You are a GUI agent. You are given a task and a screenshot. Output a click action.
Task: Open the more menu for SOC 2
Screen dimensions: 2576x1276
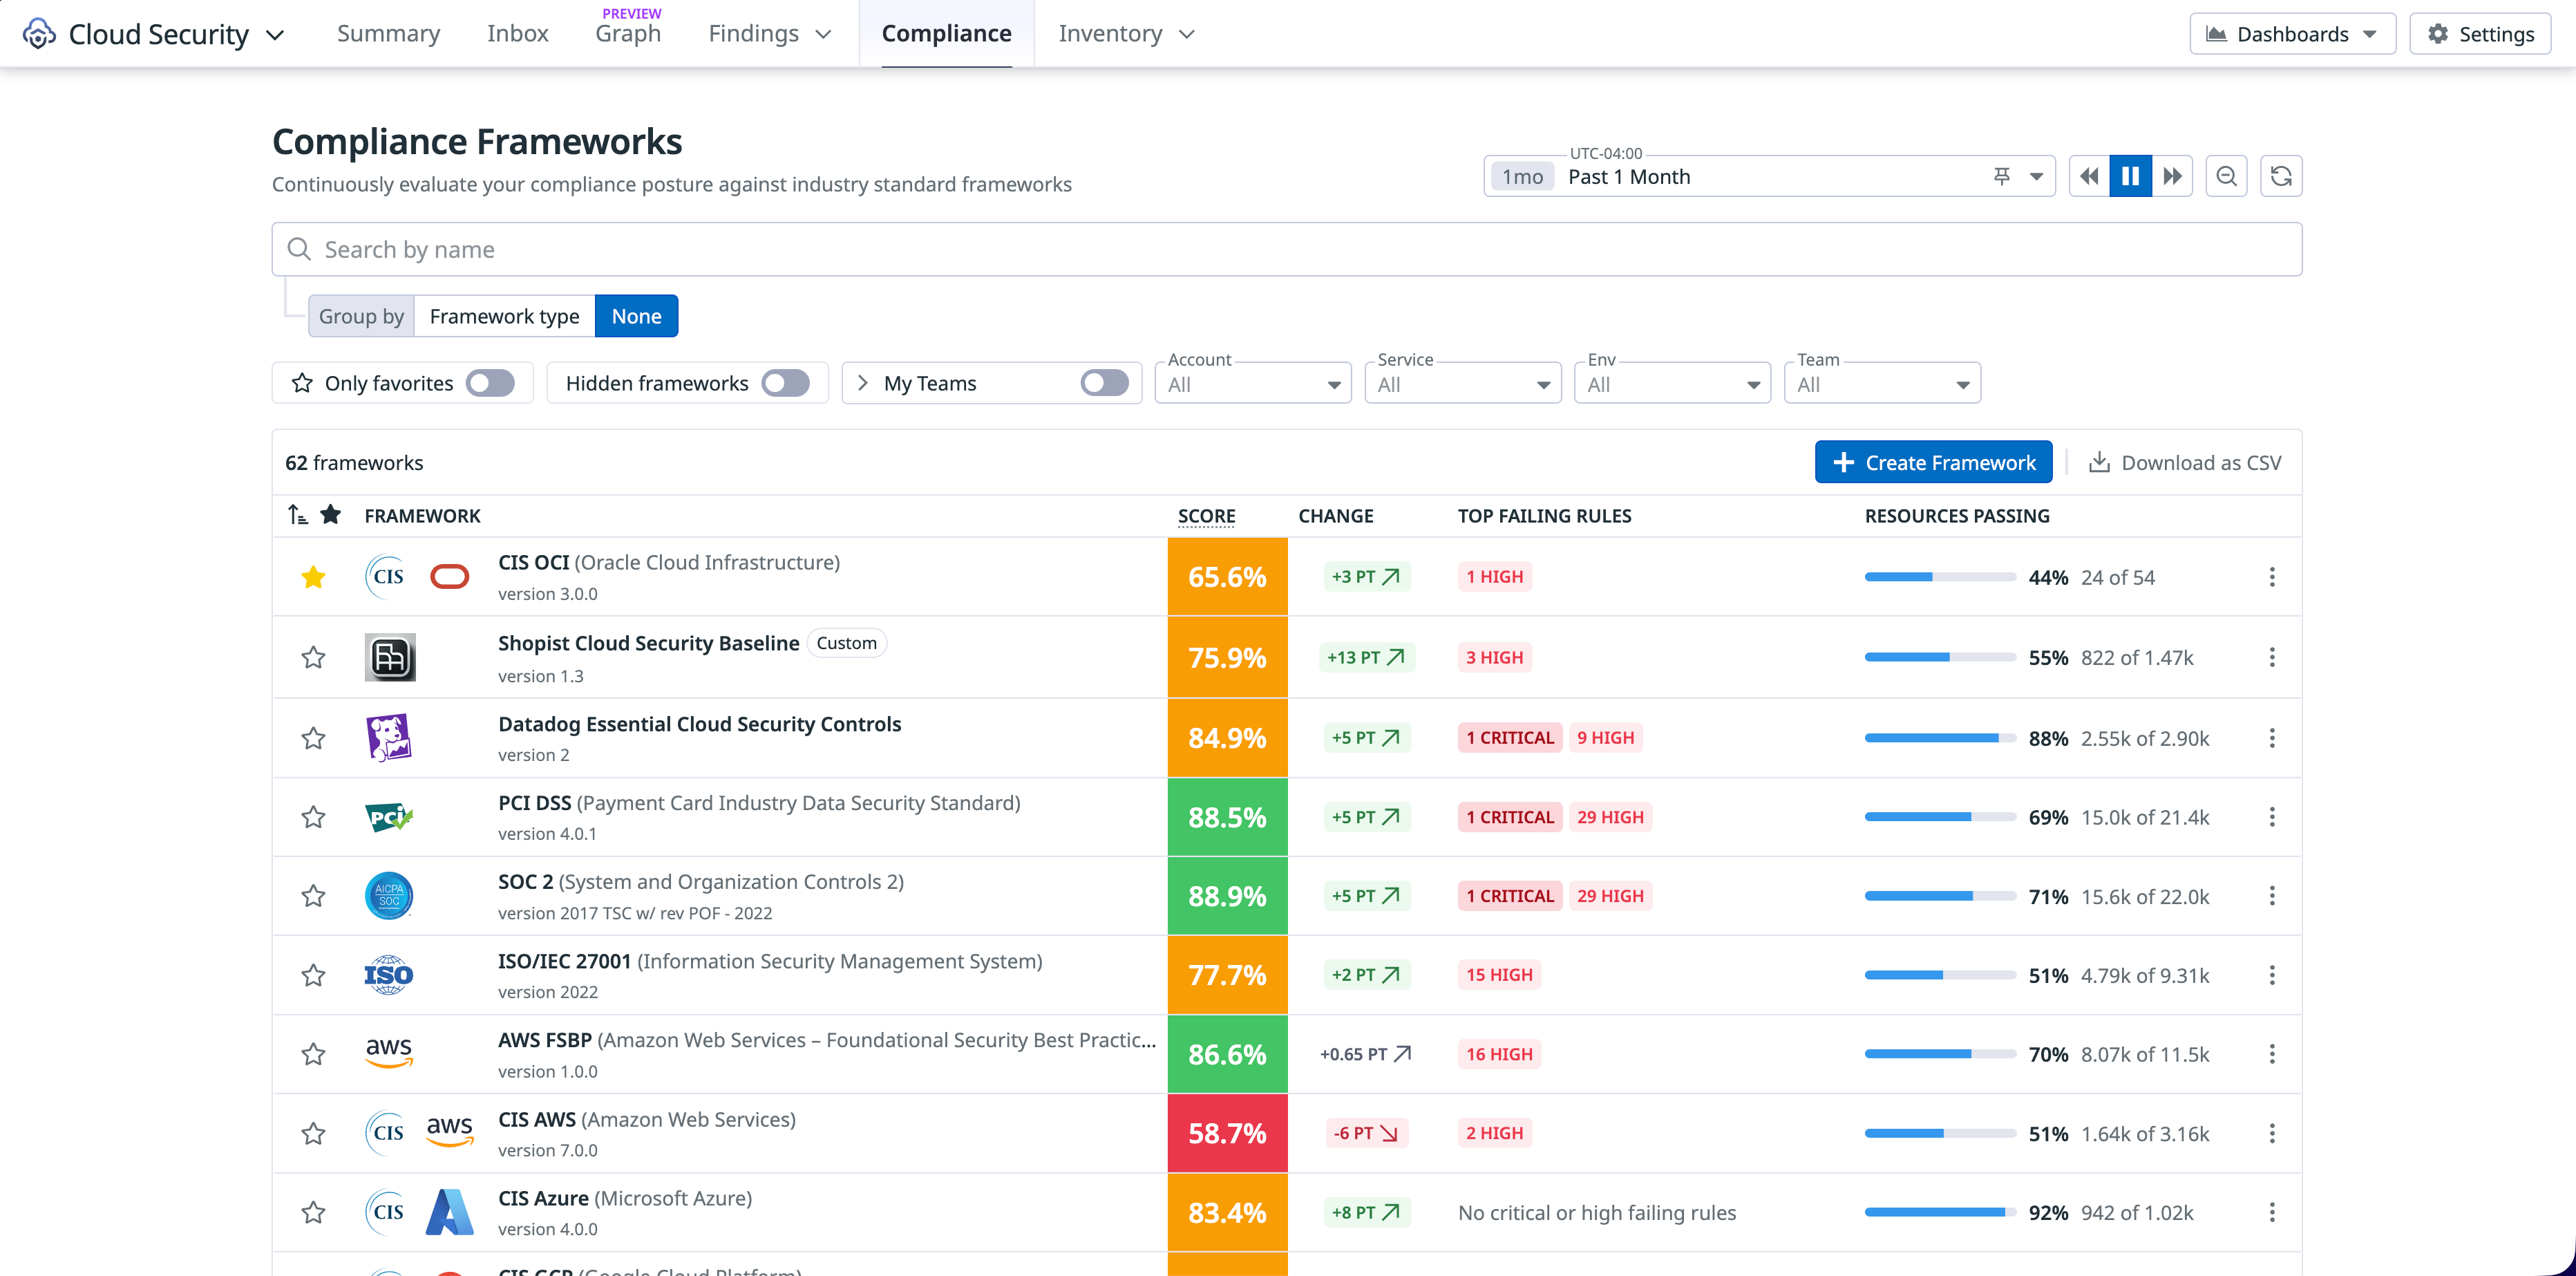tap(2271, 896)
